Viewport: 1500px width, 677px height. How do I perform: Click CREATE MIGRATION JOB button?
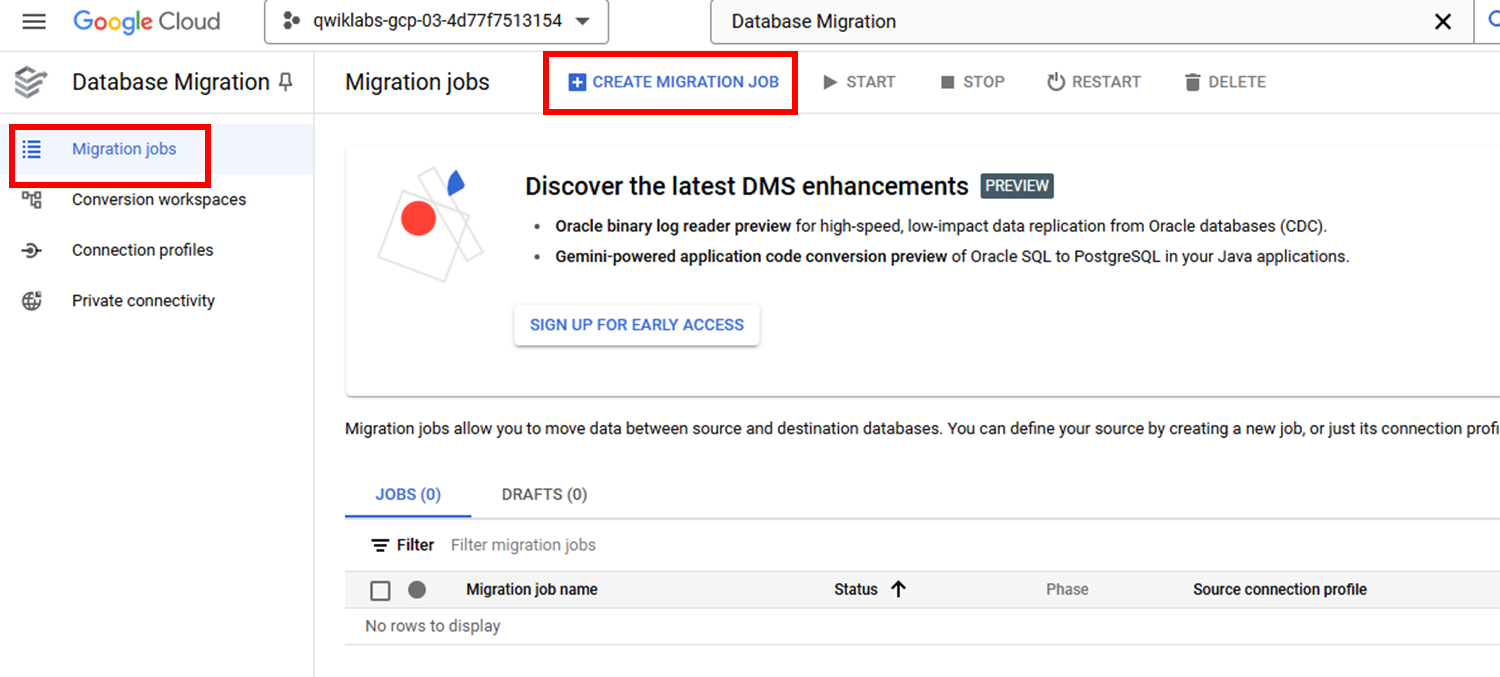673,82
